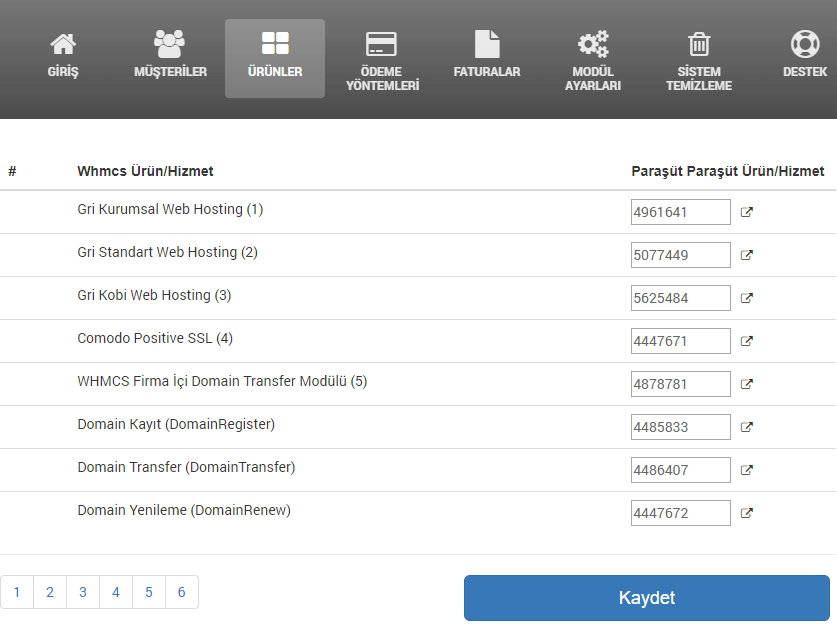Screen dimensions: 837x636
Task: Open Ödeme Yöntemleri payment methods
Action: point(382,61)
